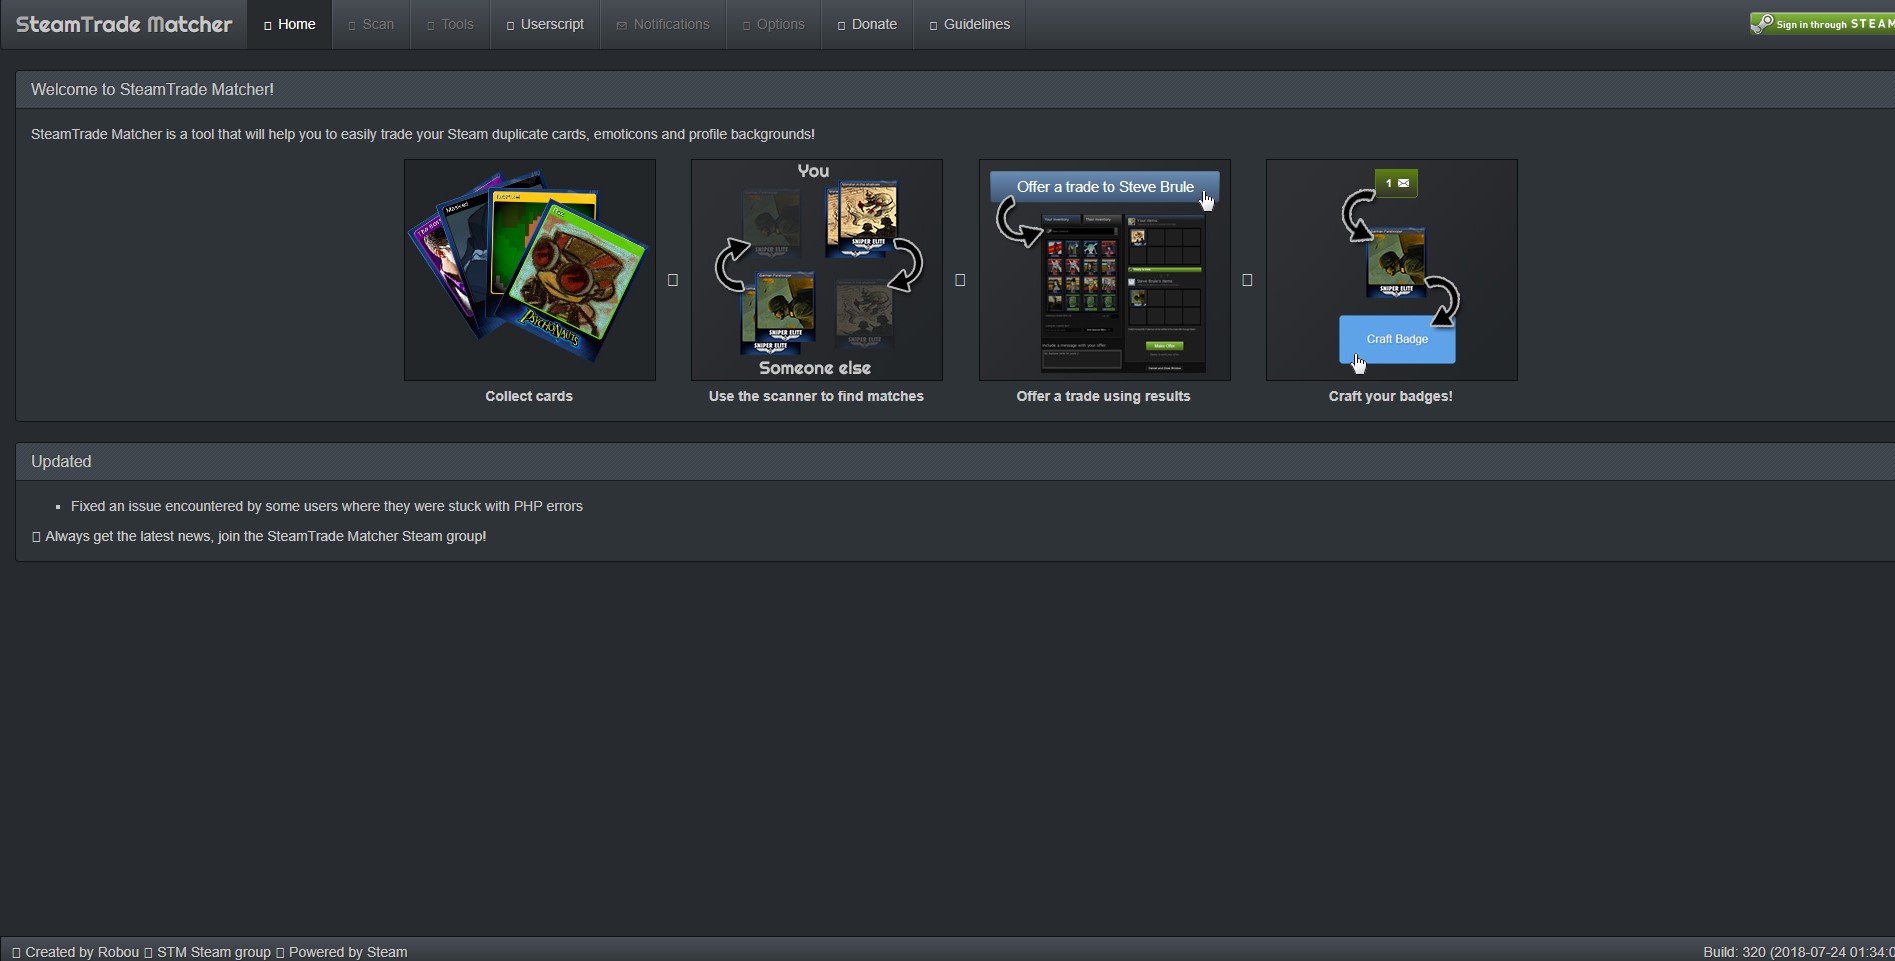The image size is (1895, 961).
Task: View the Guidelines page
Action: pyautogui.click(x=969, y=24)
